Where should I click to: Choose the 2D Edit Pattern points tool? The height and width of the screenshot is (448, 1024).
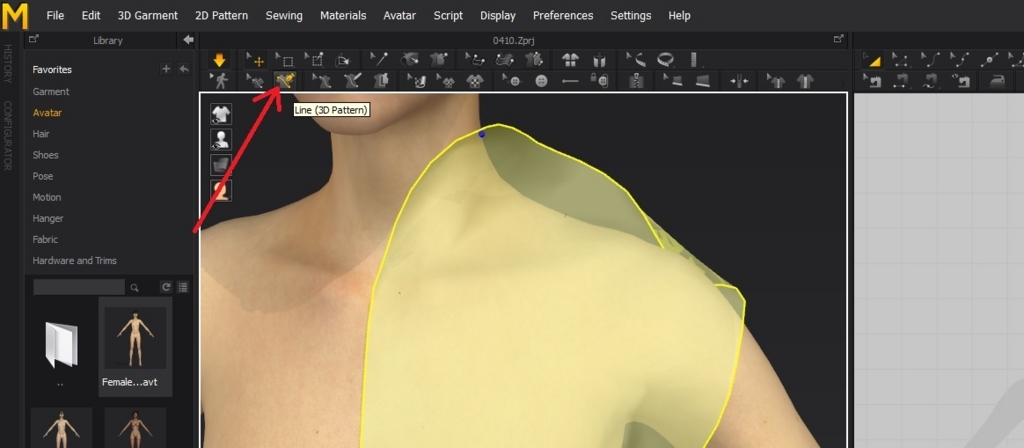tap(901, 60)
